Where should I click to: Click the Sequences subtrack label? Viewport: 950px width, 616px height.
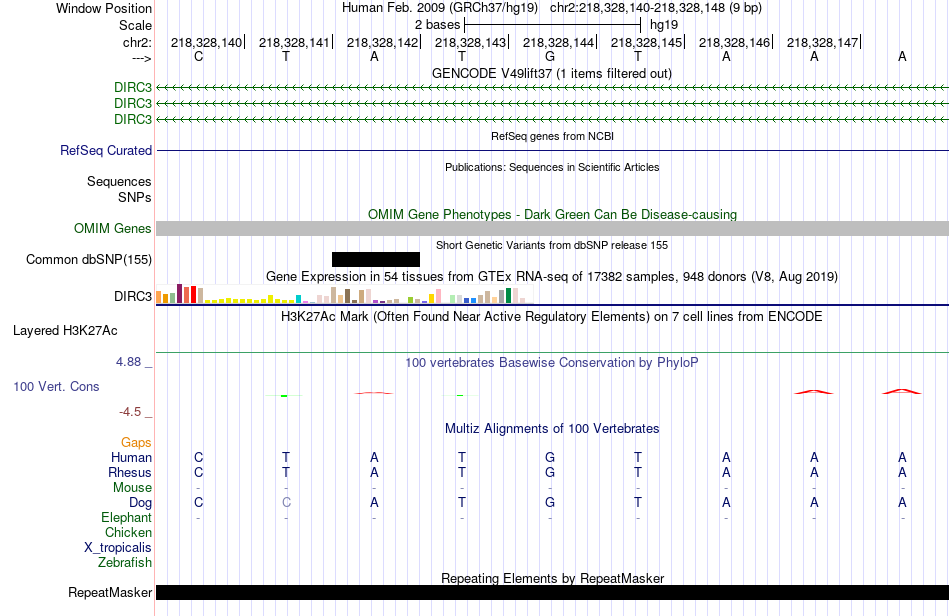point(119,181)
